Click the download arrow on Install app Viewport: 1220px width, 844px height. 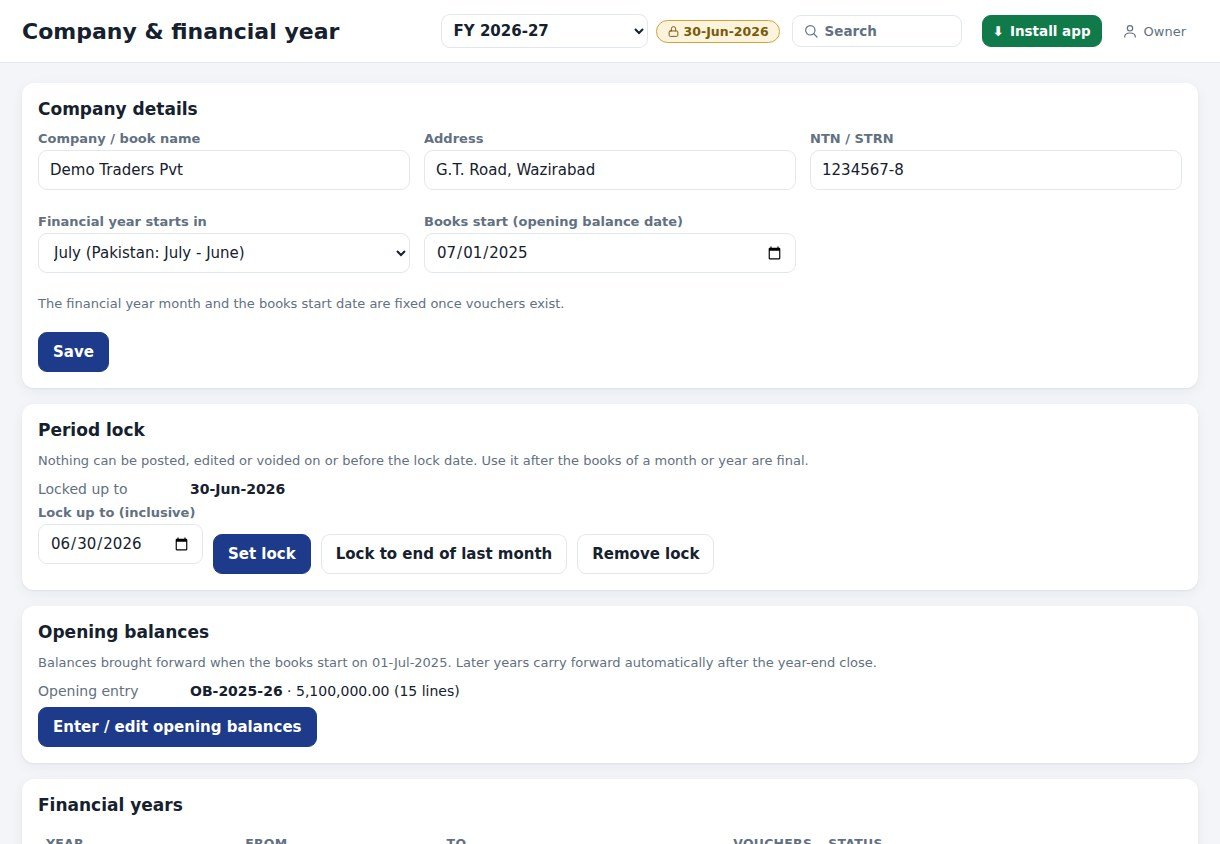pyautogui.click(x=998, y=31)
